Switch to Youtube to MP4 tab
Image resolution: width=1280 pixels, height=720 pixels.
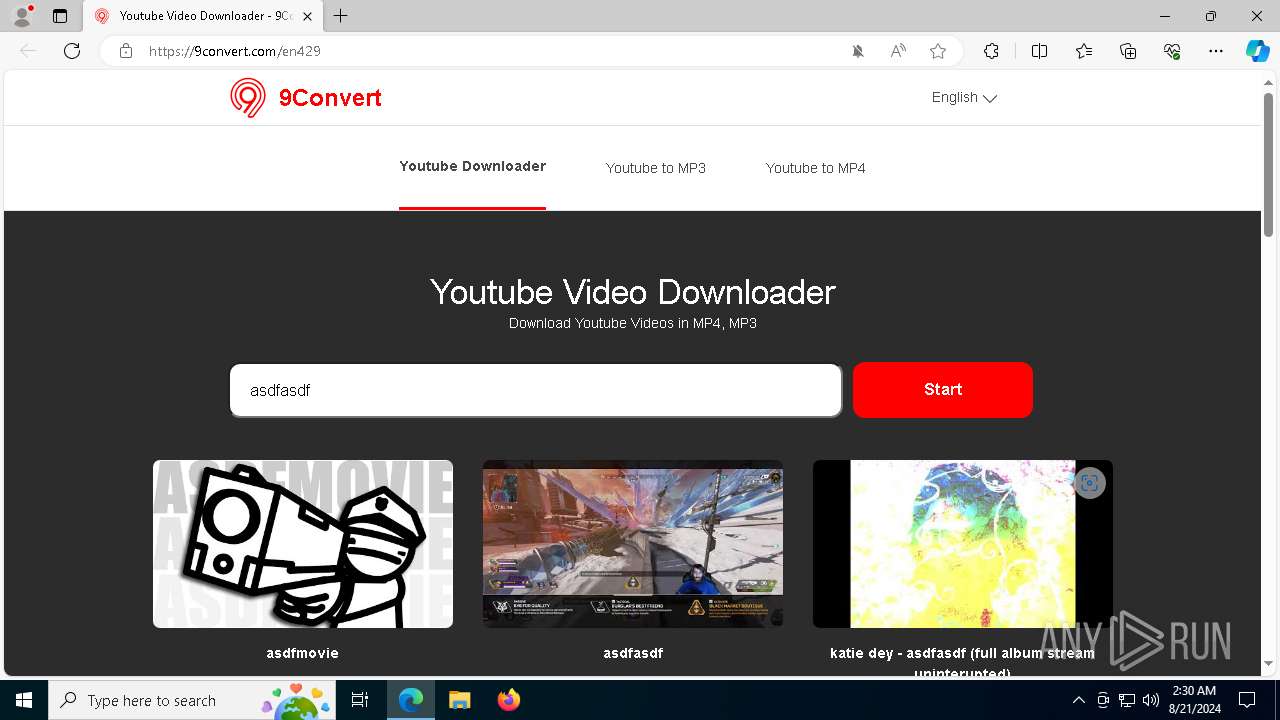[816, 168]
